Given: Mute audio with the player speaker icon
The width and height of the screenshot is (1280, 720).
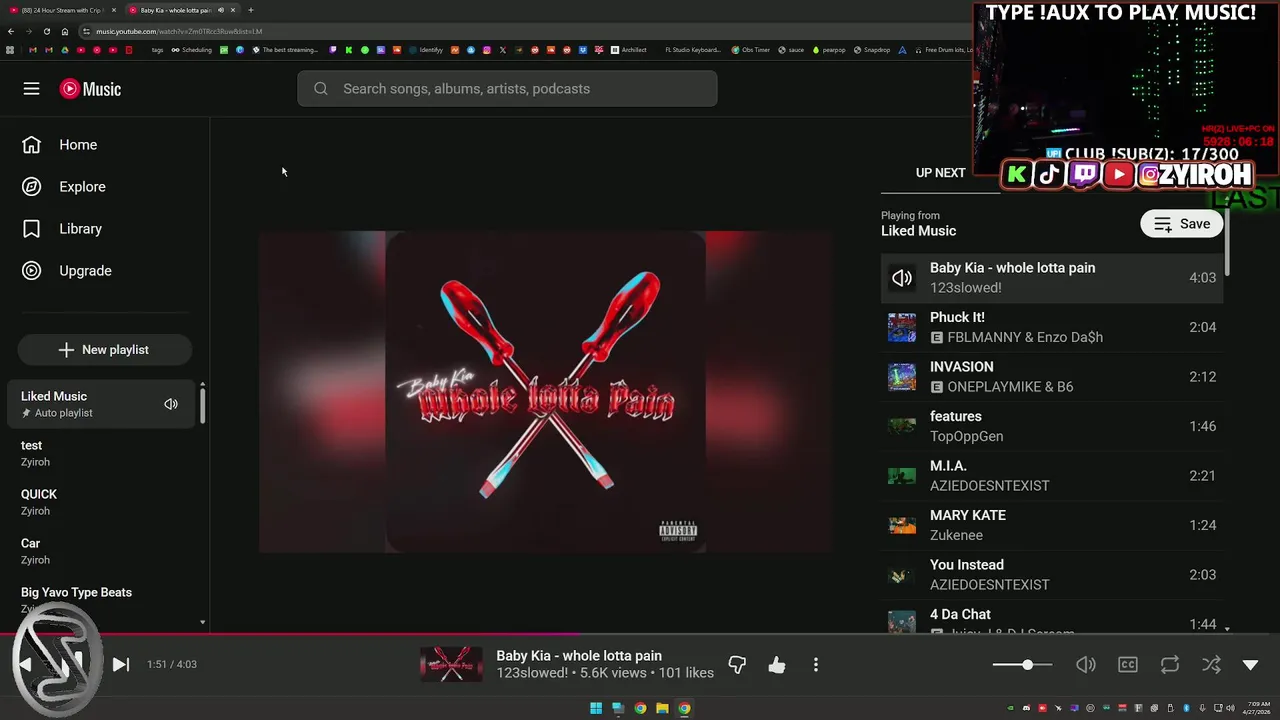Looking at the screenshot, I should tap(1085, 664).
